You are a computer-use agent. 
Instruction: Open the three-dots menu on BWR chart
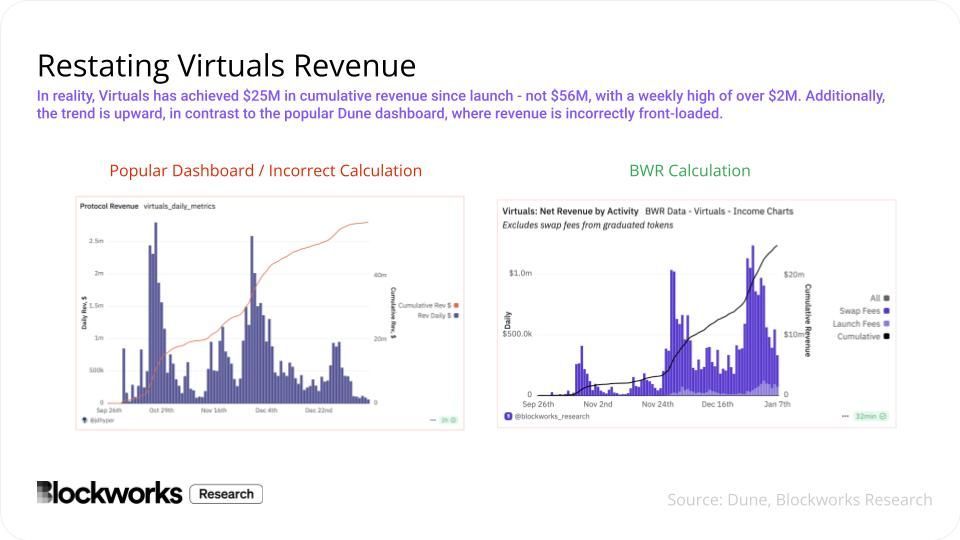(845, 416)
